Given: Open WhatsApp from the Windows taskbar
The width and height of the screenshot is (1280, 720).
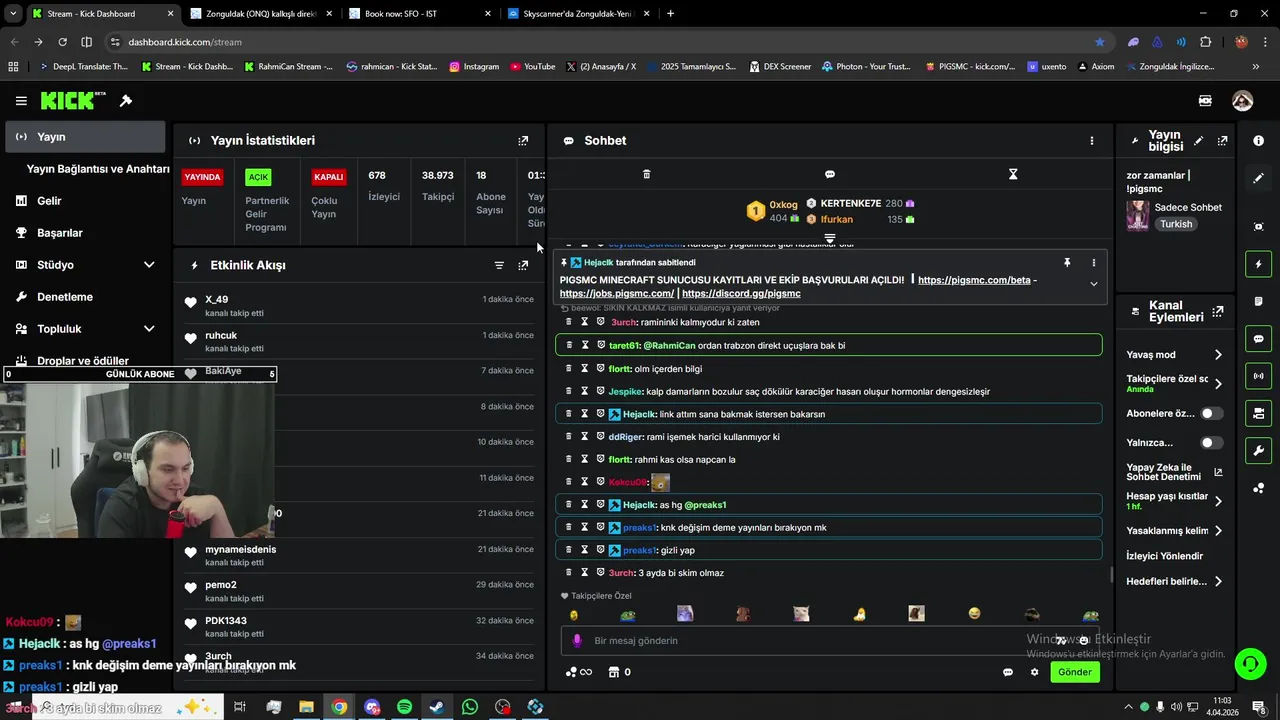Looking at the screenshot, I should 470,707.
